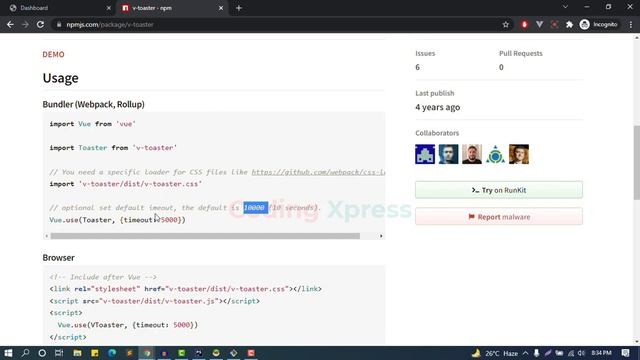640x360 pixels.
Task: Click the Usage heading
Action: point(60,78)
